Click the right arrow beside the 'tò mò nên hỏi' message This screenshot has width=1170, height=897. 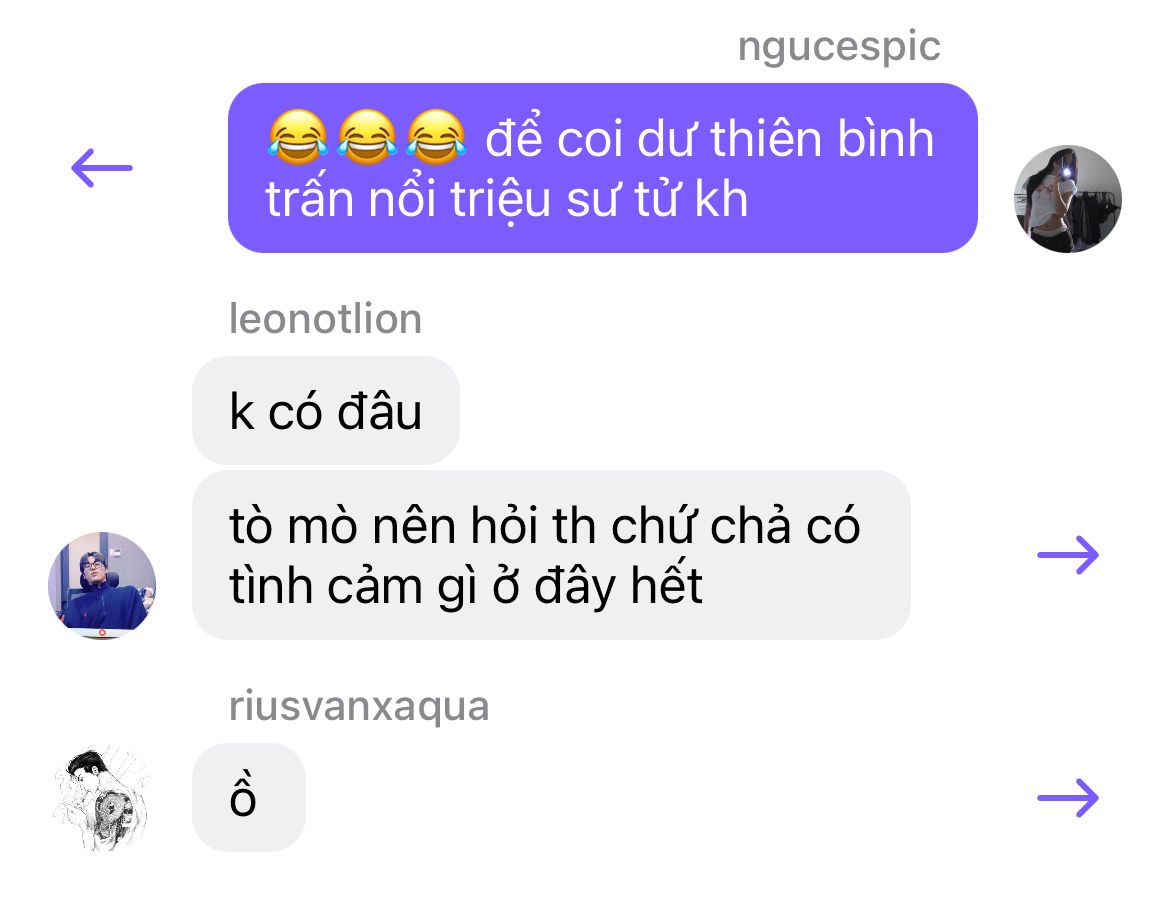pos(1068,554)
